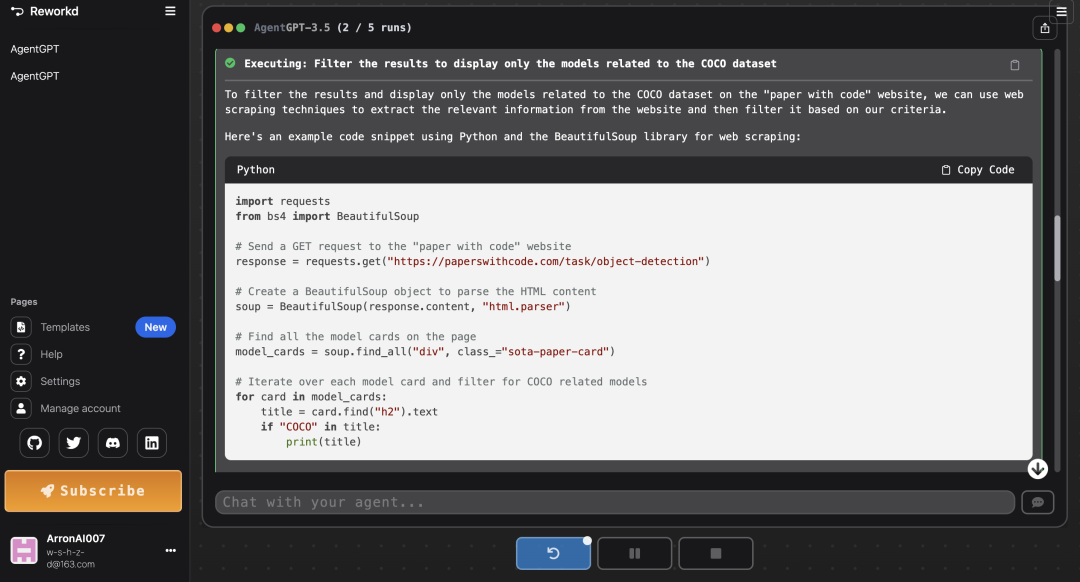Click the "print(title)" code line
The image size is (1080, 582).
[x=324, y=441]
